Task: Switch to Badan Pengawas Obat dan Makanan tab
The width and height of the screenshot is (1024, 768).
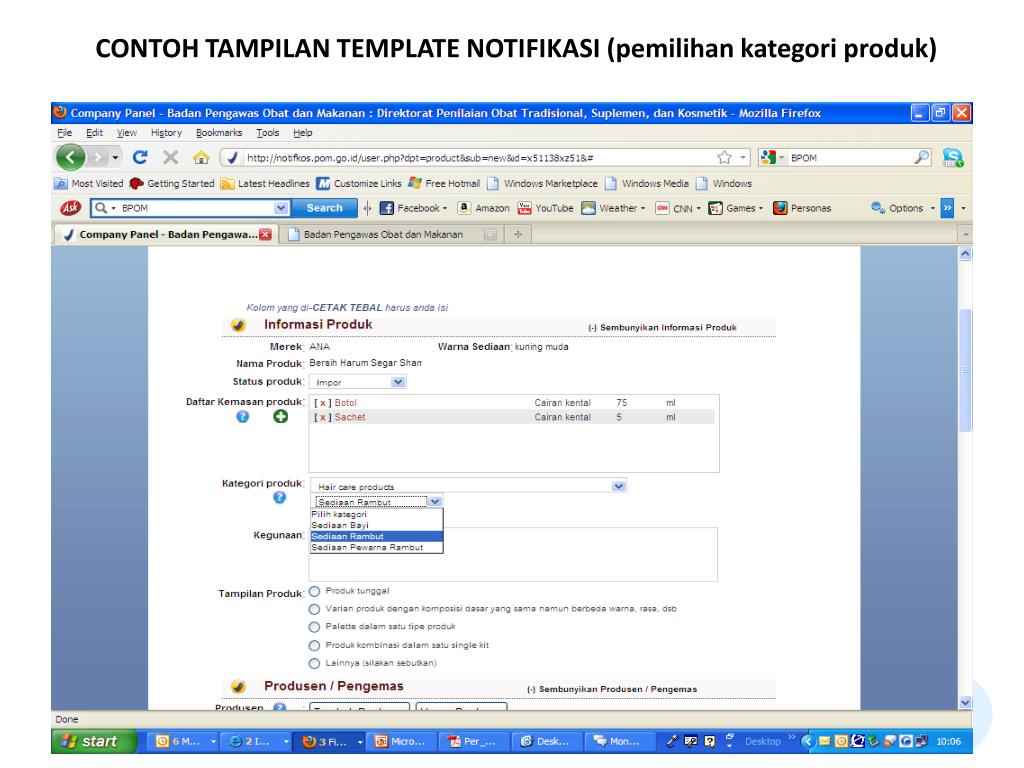Action: [391, 234]
